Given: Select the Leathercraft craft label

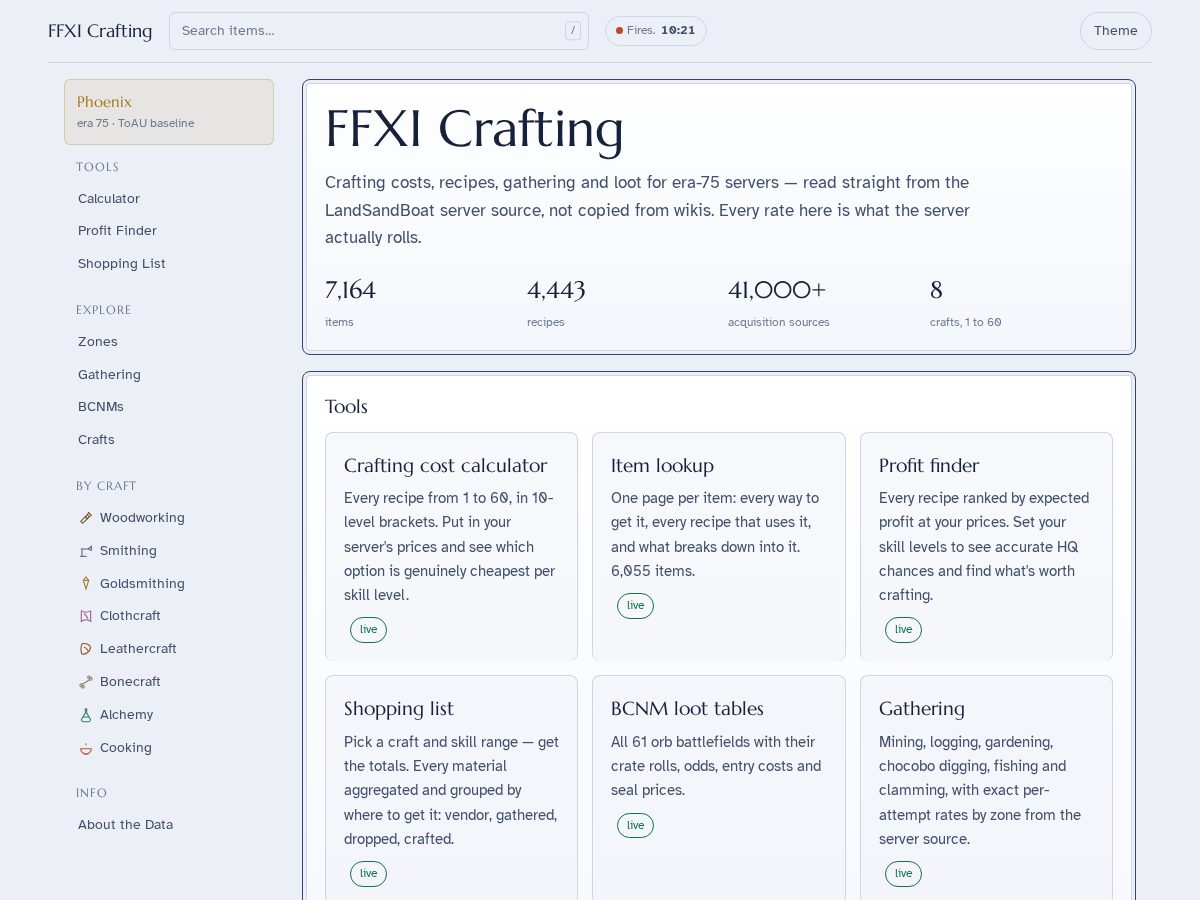Looking at the screenshot, I should tap(138, 649).
